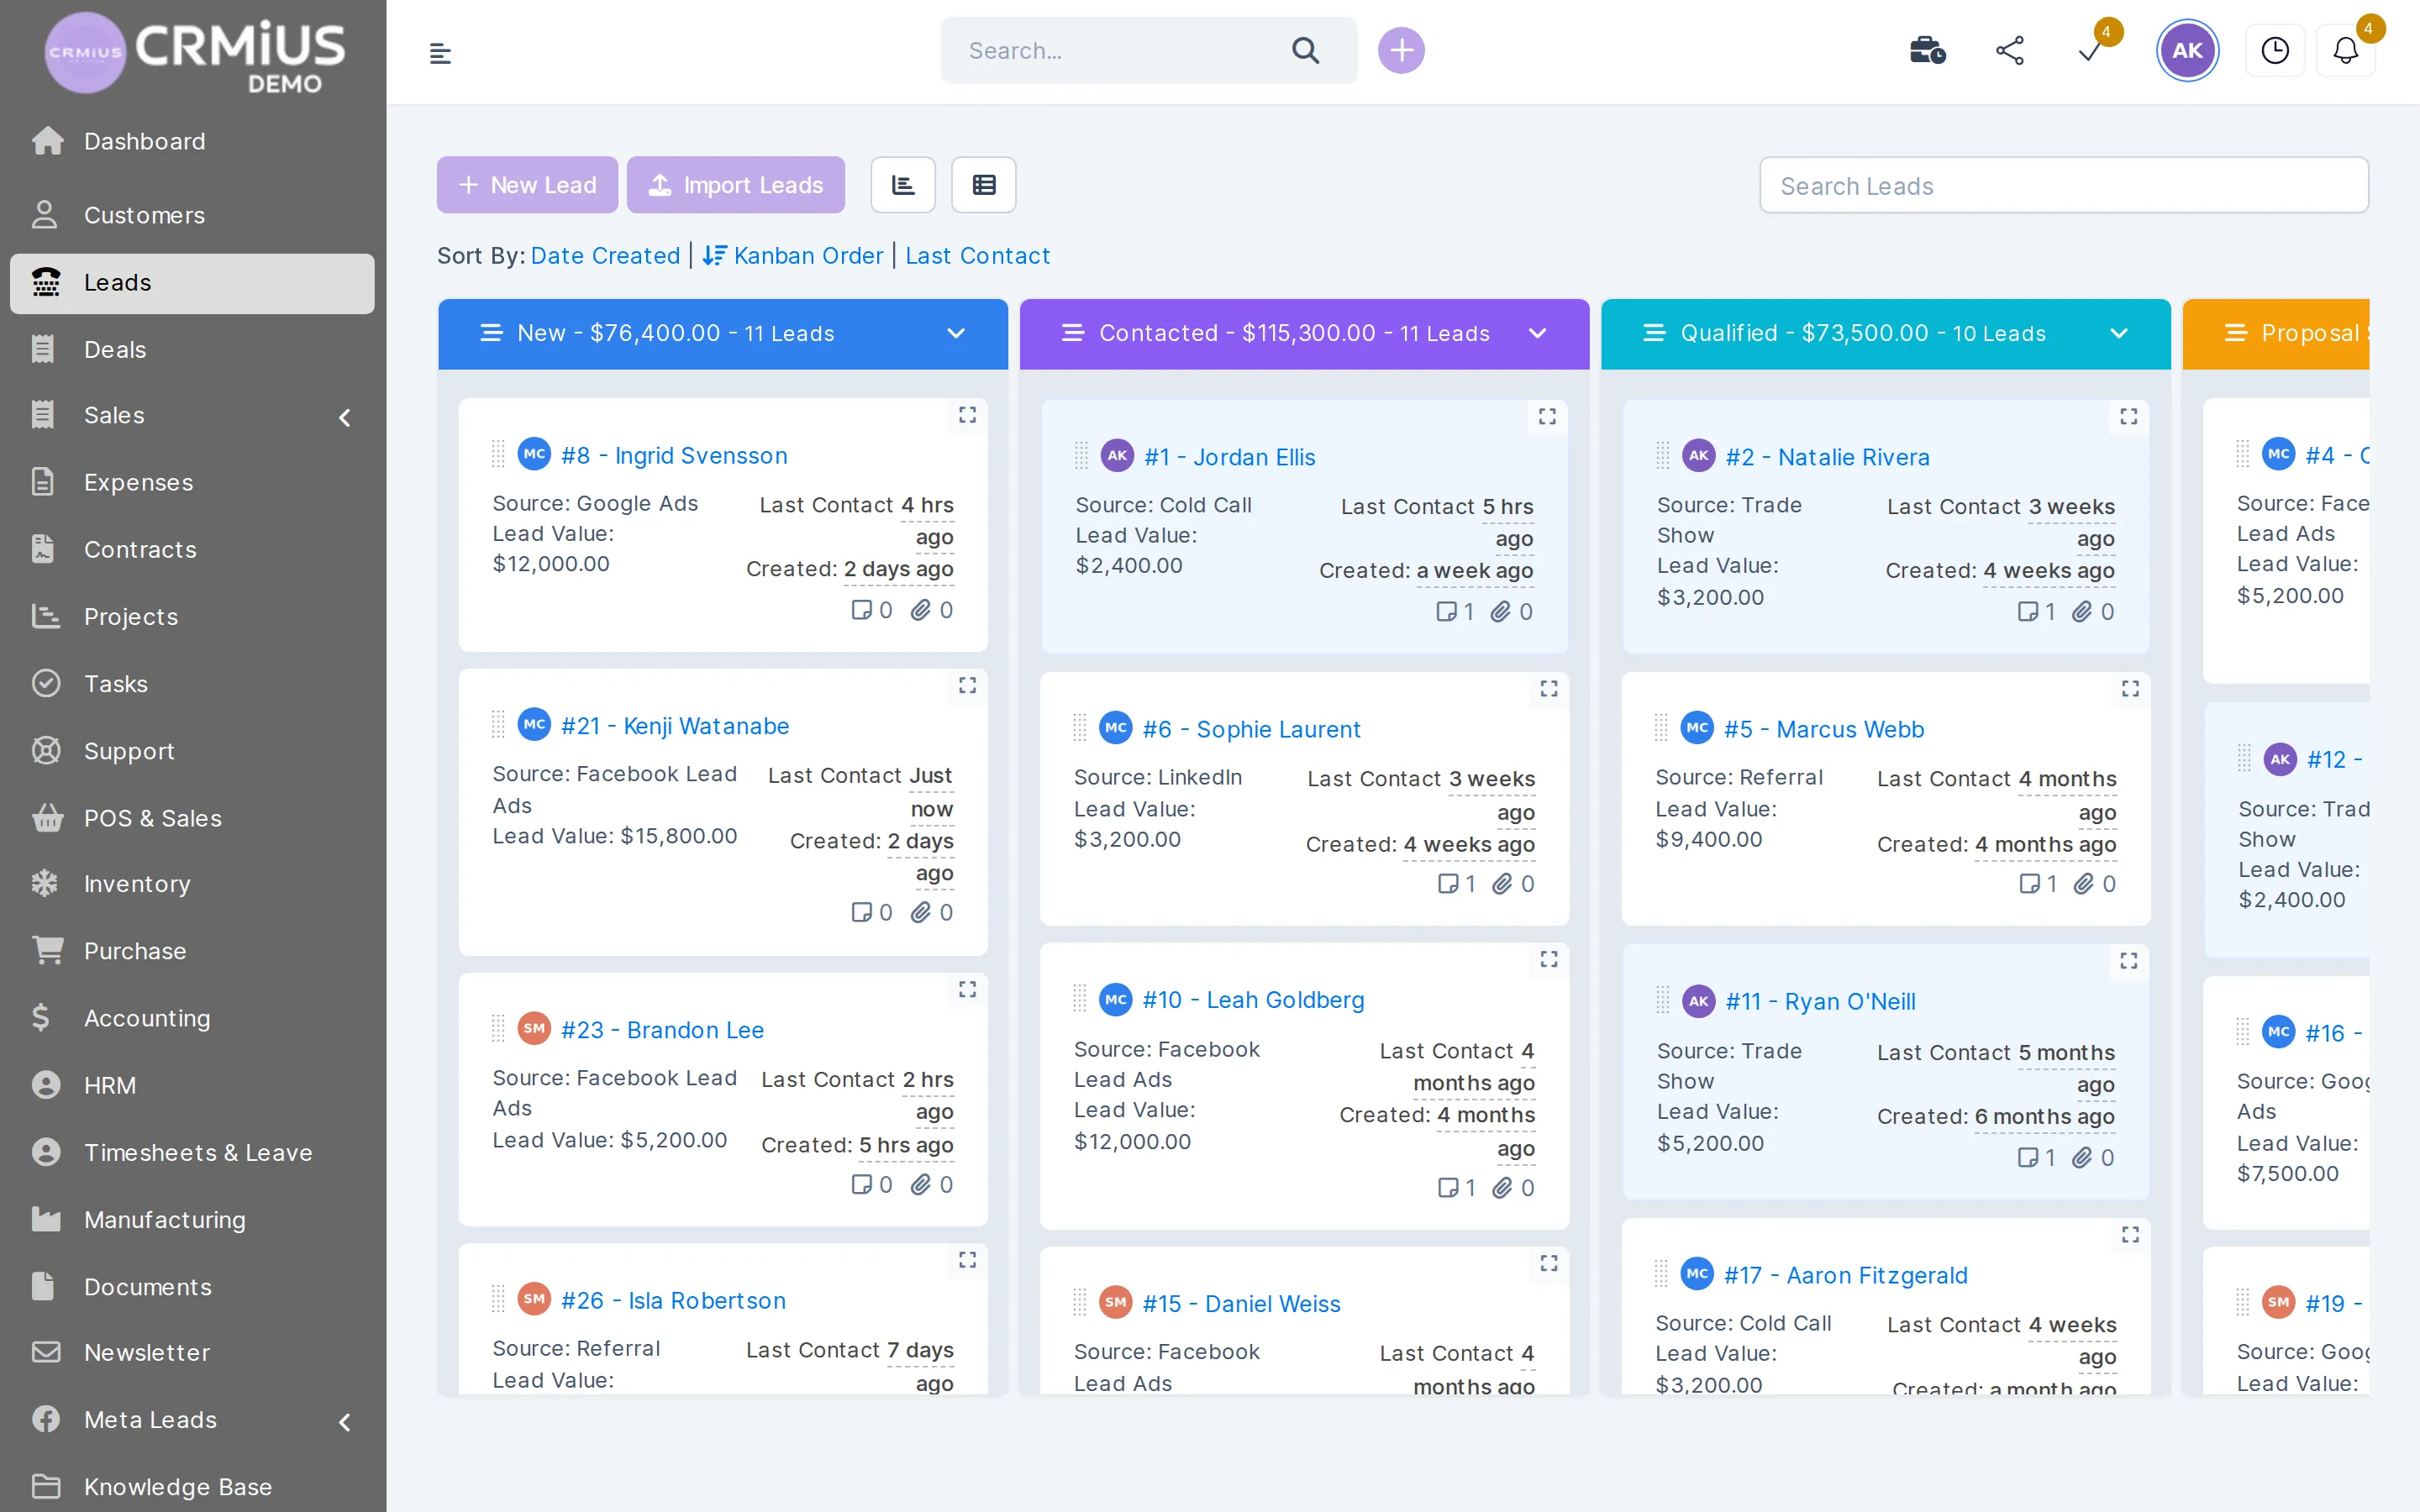
Task: Expand the #10 Leah Goldberg card
Action: point(1549,959)
